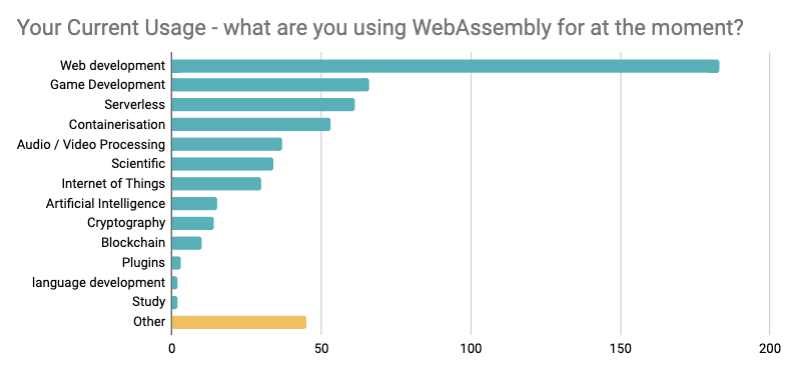Click the small Plugins bar
The width and height of the screenshot is (786, 369).
[x=176, y=263]
